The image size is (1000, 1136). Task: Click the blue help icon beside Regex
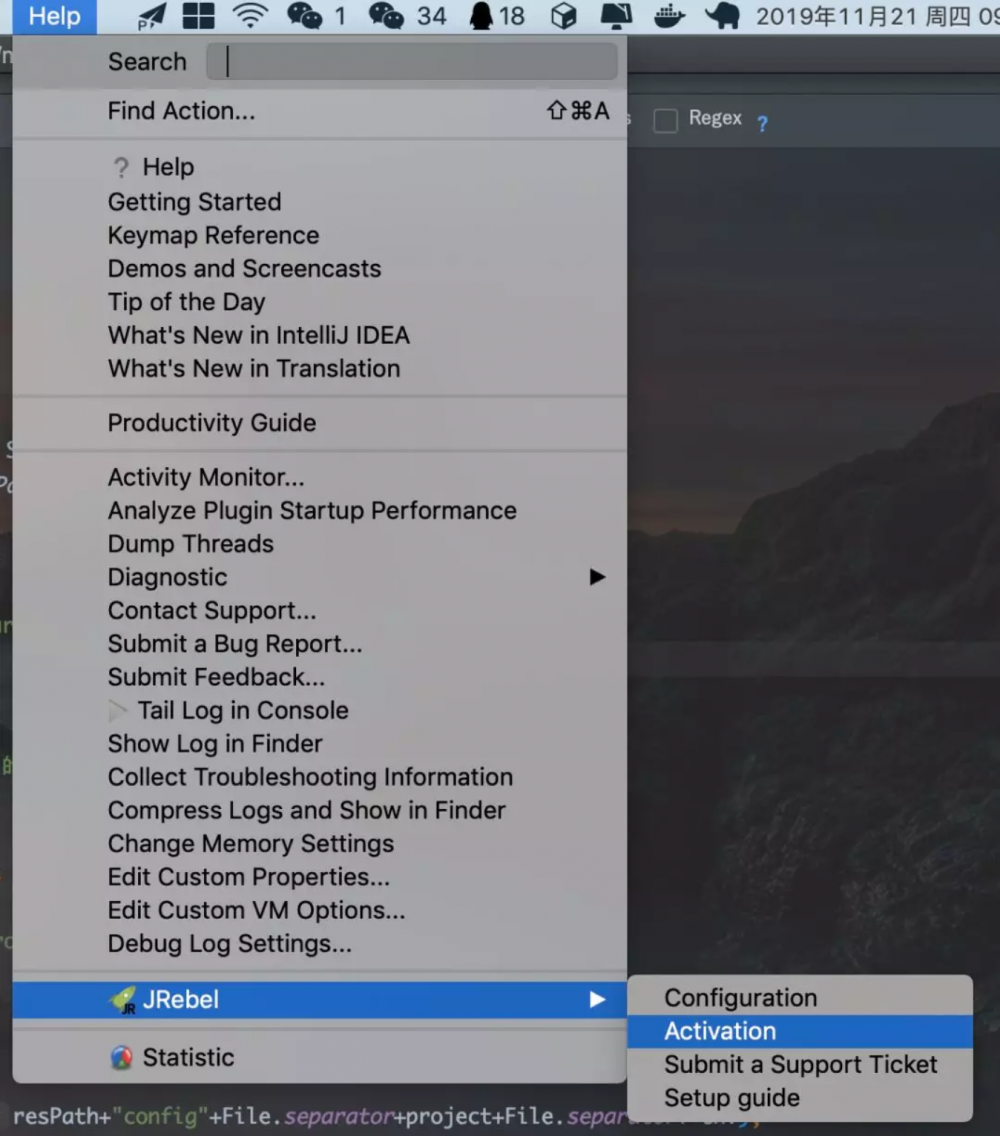762,123
